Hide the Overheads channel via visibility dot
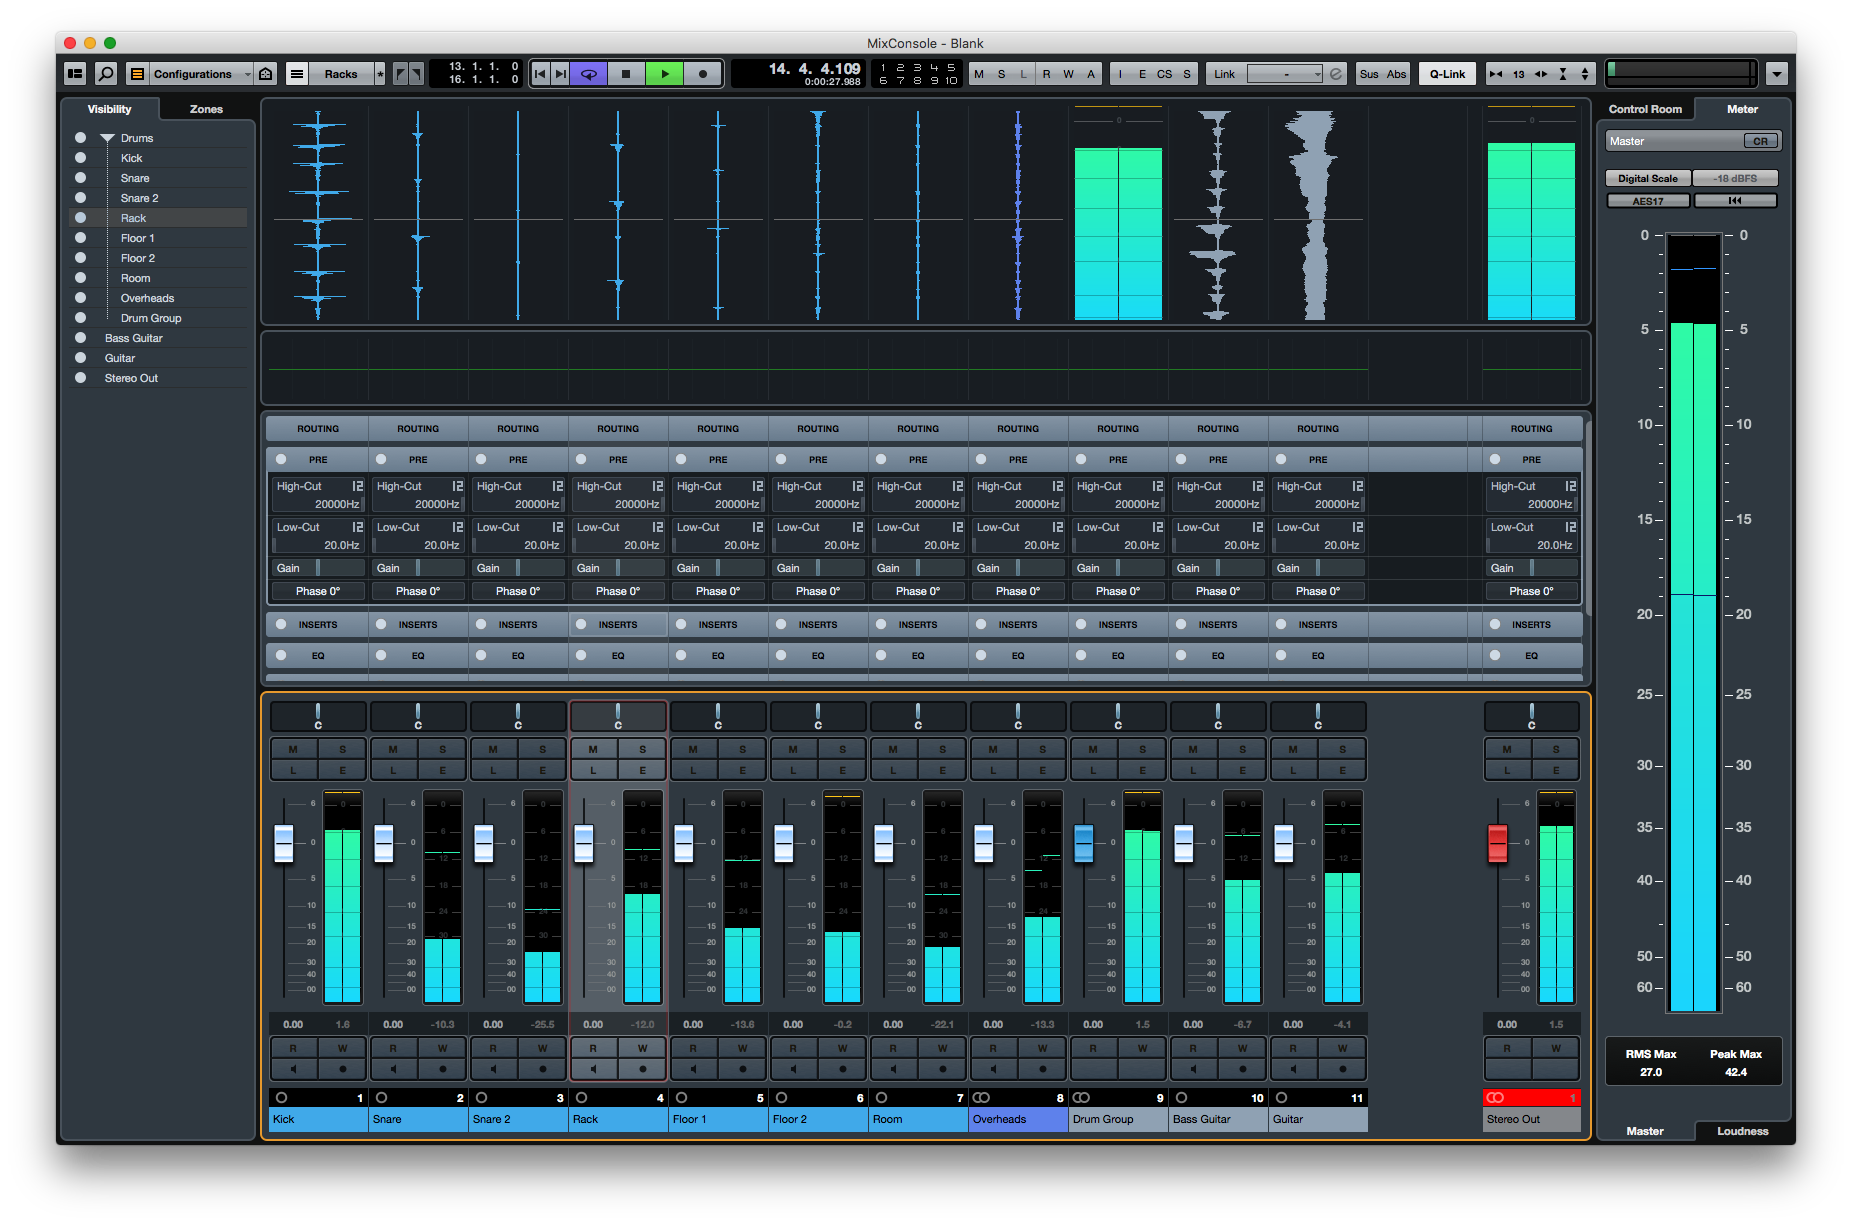1852x1225 pixels. coord(80,298)
